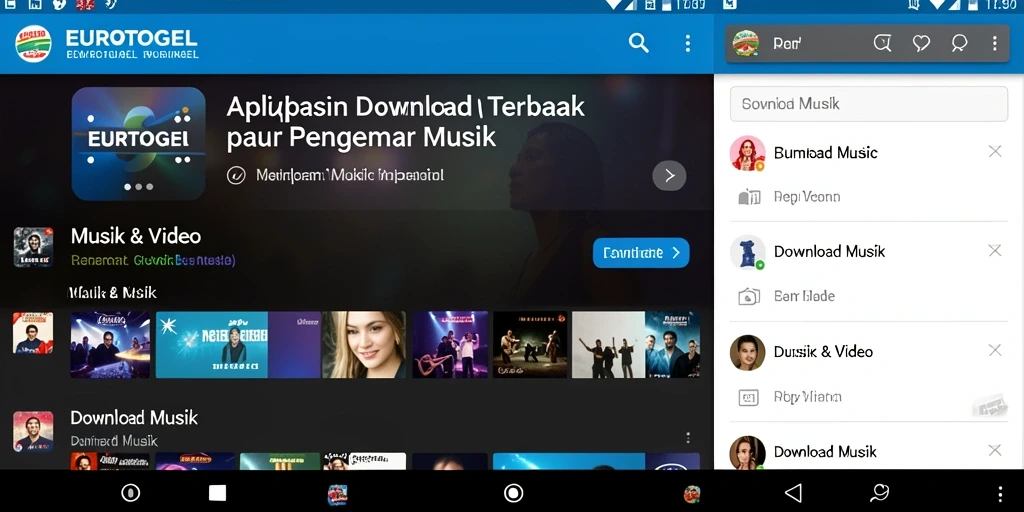This screenshot has height=512, width=1024.
Task: Tap the white square recents button
Action: [217, 492]
